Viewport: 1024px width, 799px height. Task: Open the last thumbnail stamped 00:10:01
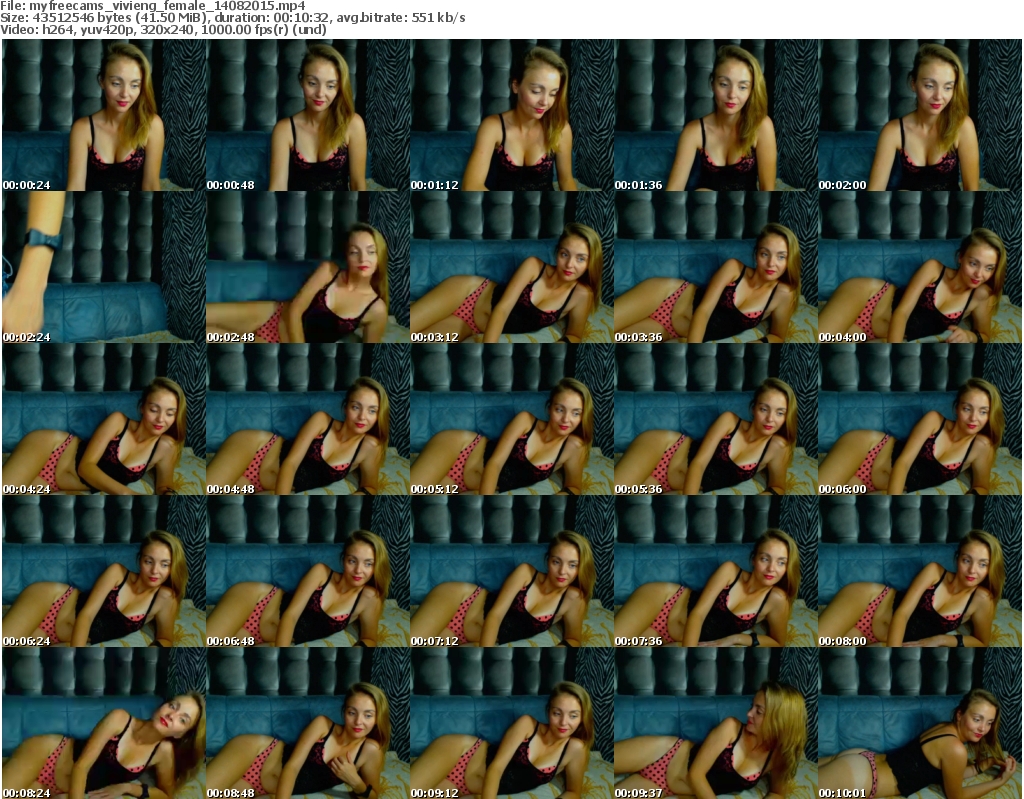[x=920, y=723]
